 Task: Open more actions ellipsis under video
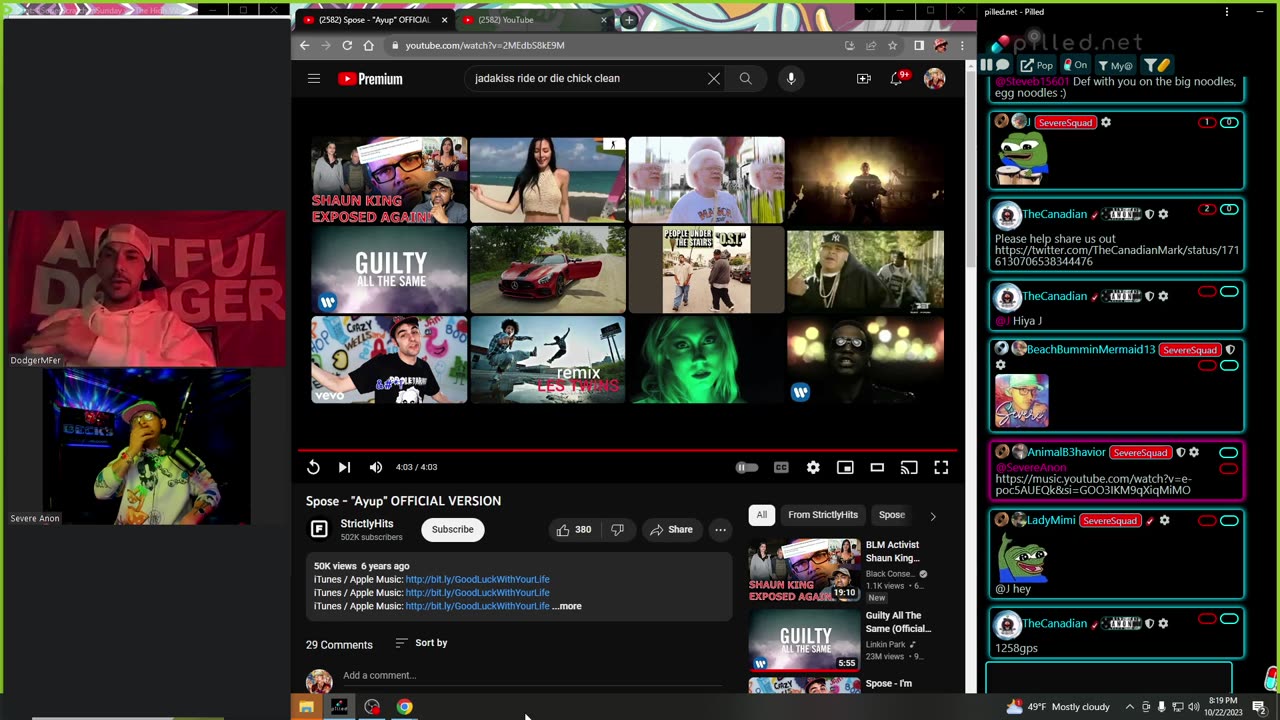pos(720,530)
